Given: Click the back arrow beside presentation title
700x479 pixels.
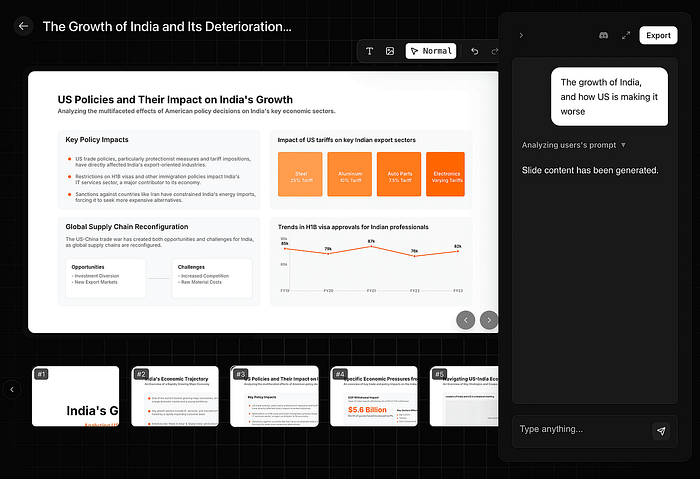Looking at the screenshot, I should [x=24, y=27].
